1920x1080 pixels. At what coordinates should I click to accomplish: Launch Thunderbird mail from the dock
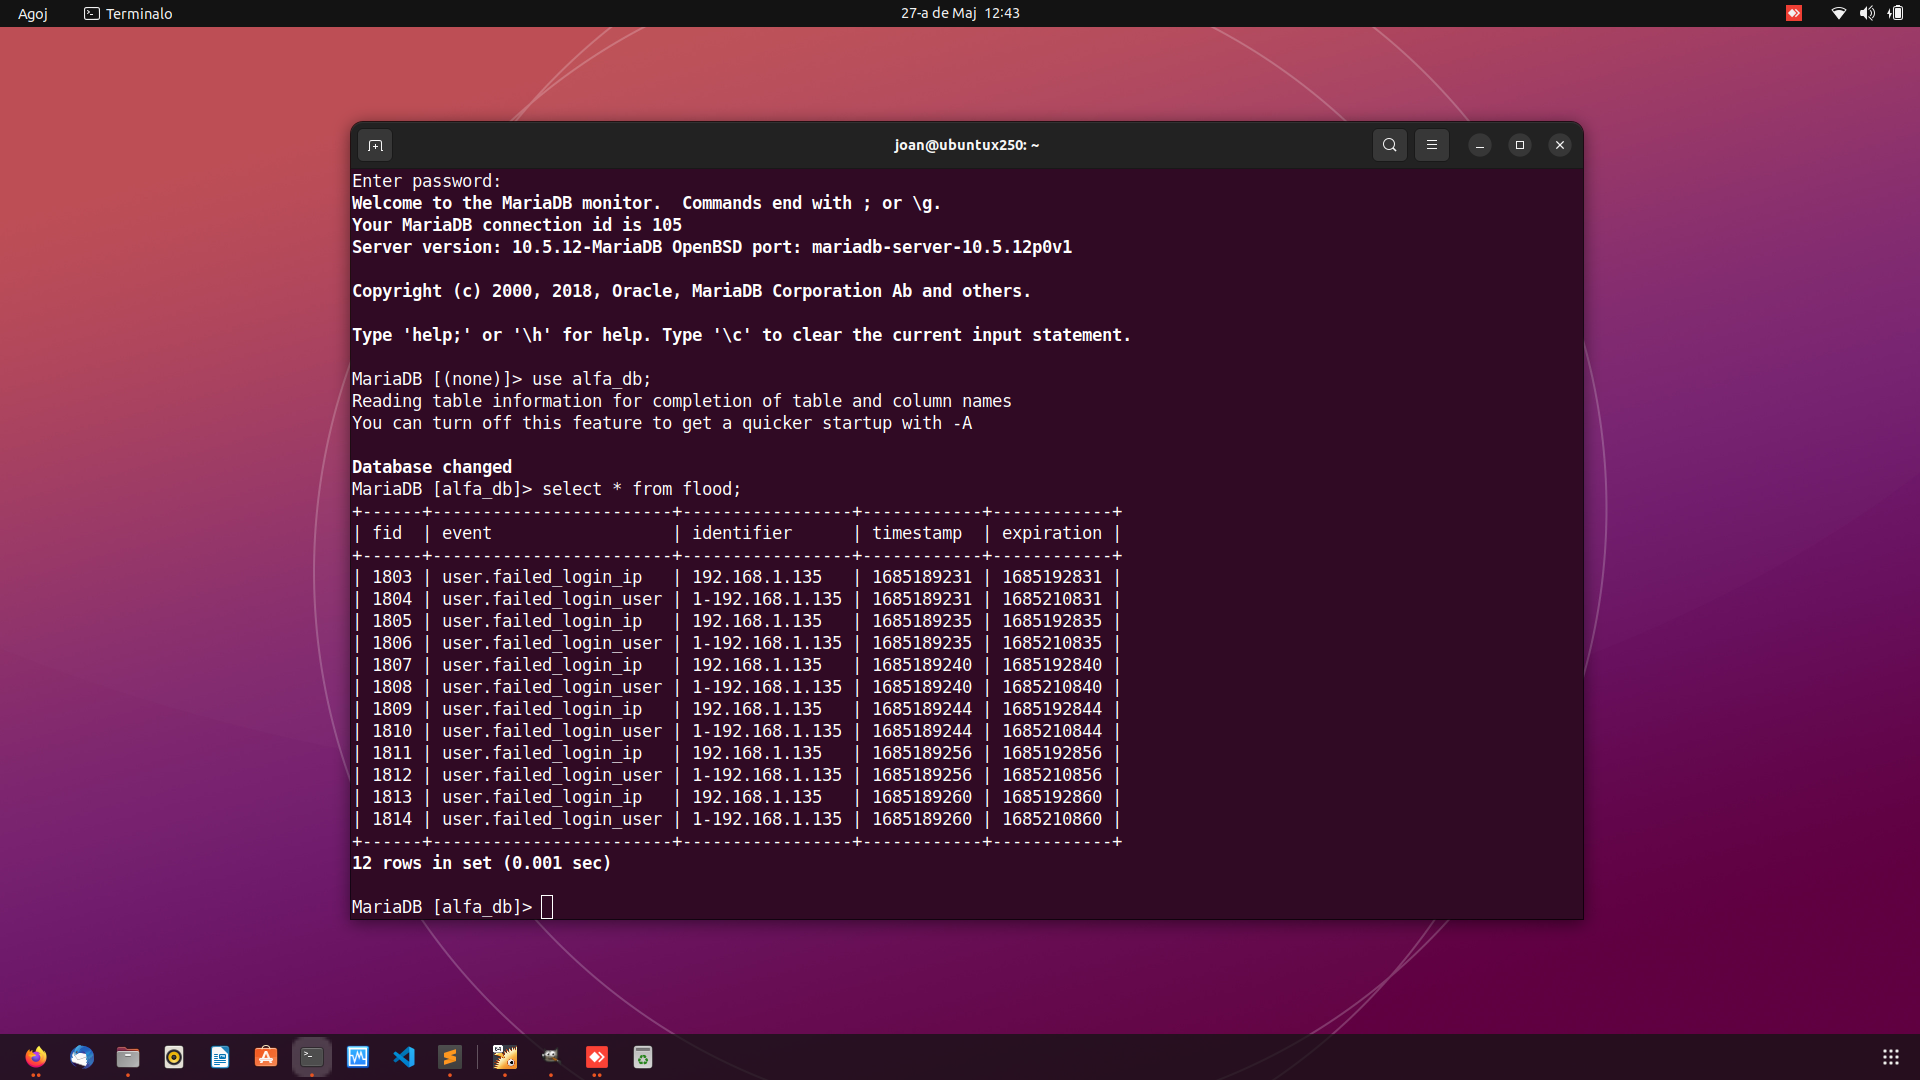click(x=82, y=1057)
